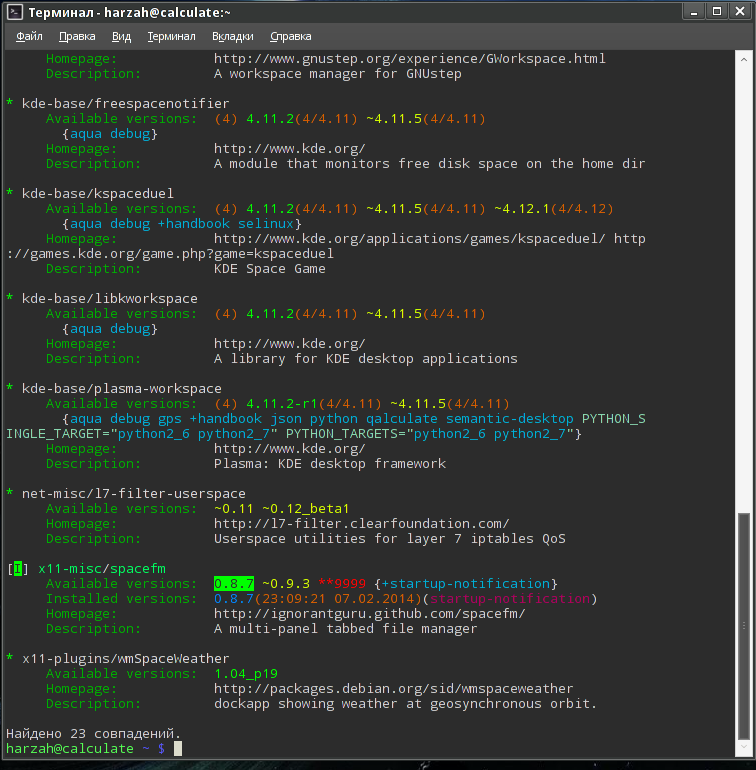
Task: Click the 'Найдено 23 совпадений.' line
Action: (93, 734)
